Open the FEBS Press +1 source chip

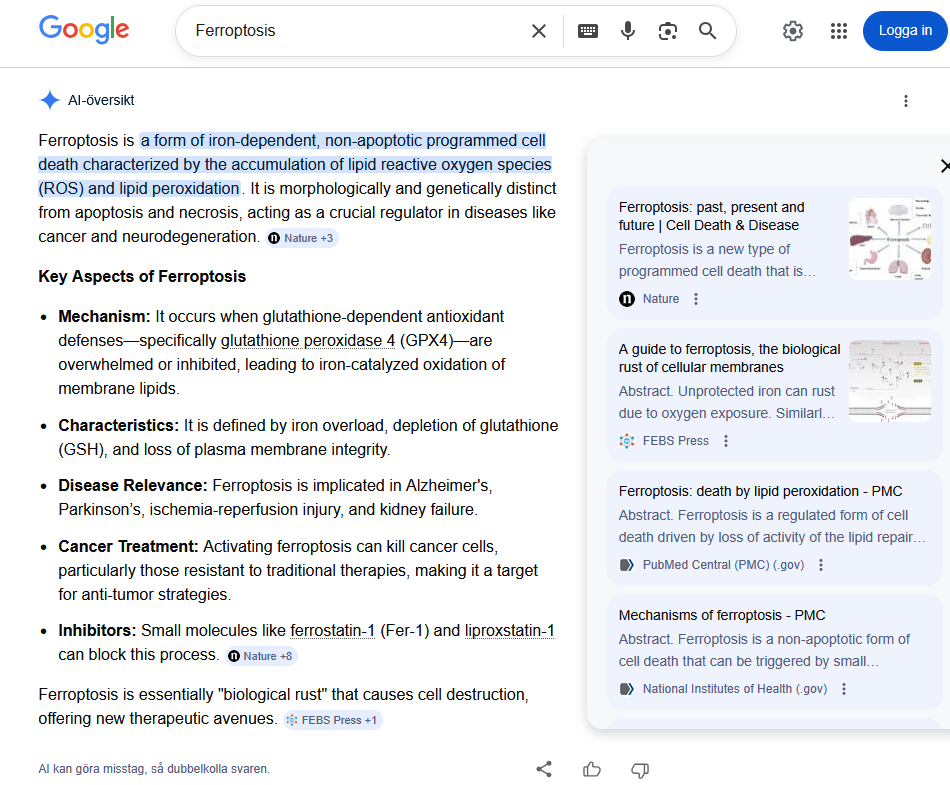click(x=332, y=720)
